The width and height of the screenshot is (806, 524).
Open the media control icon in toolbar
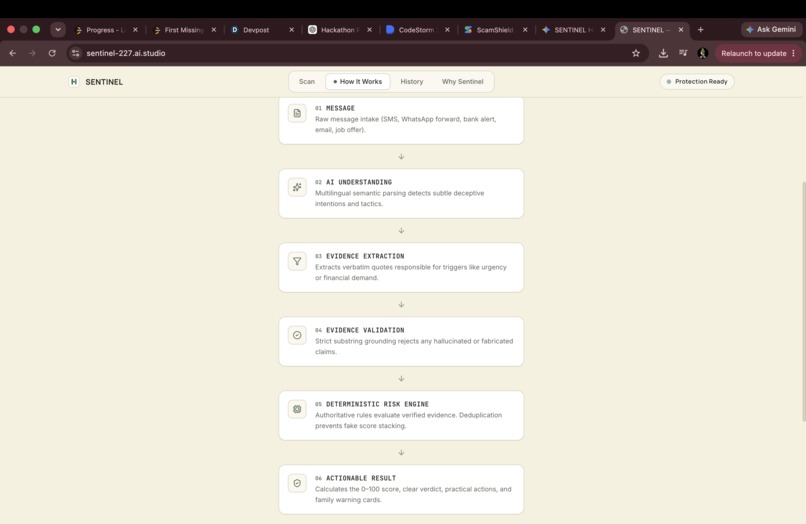click(683, 53)
